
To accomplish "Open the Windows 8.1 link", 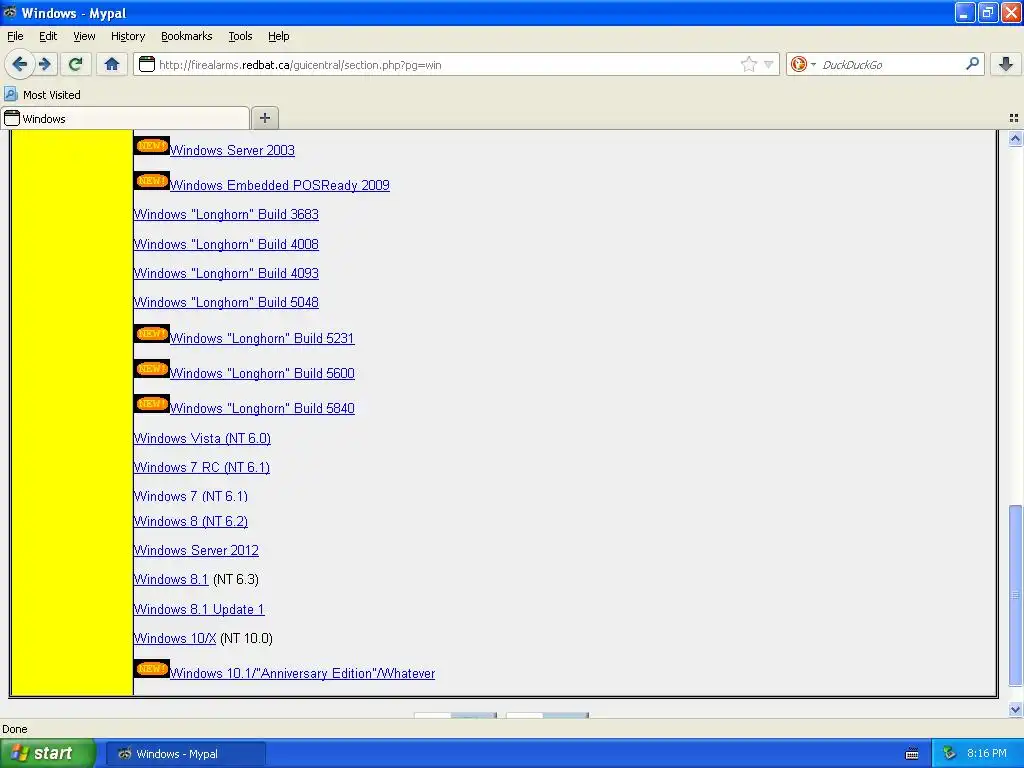I will [171, 580].
